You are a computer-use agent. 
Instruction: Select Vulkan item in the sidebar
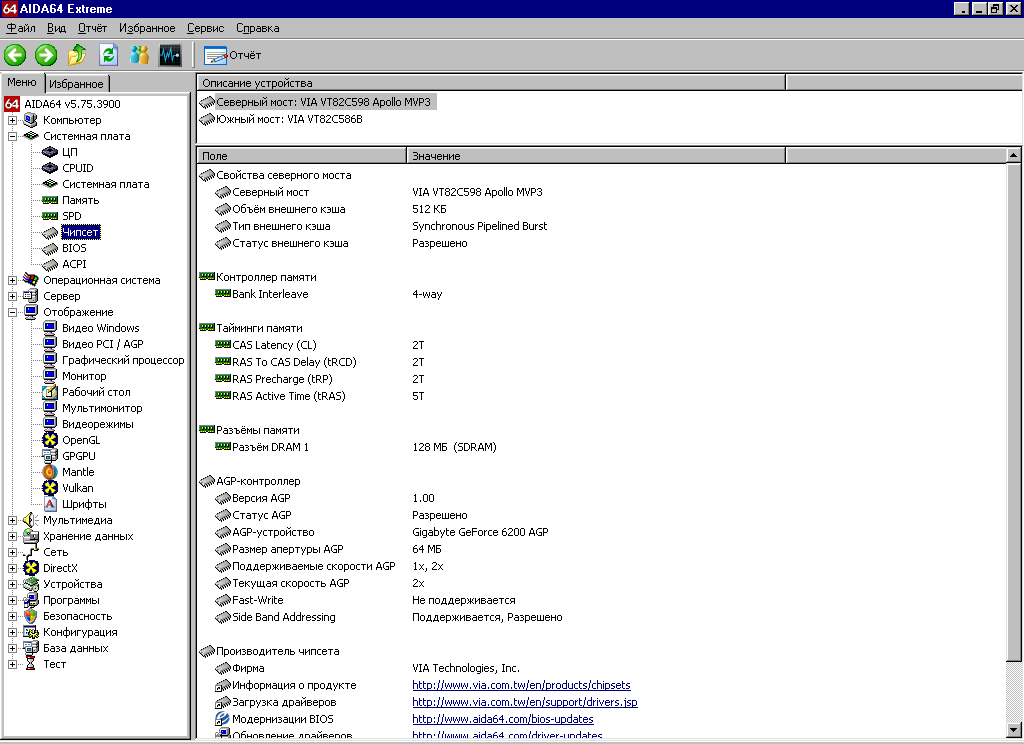click(77, 488)
